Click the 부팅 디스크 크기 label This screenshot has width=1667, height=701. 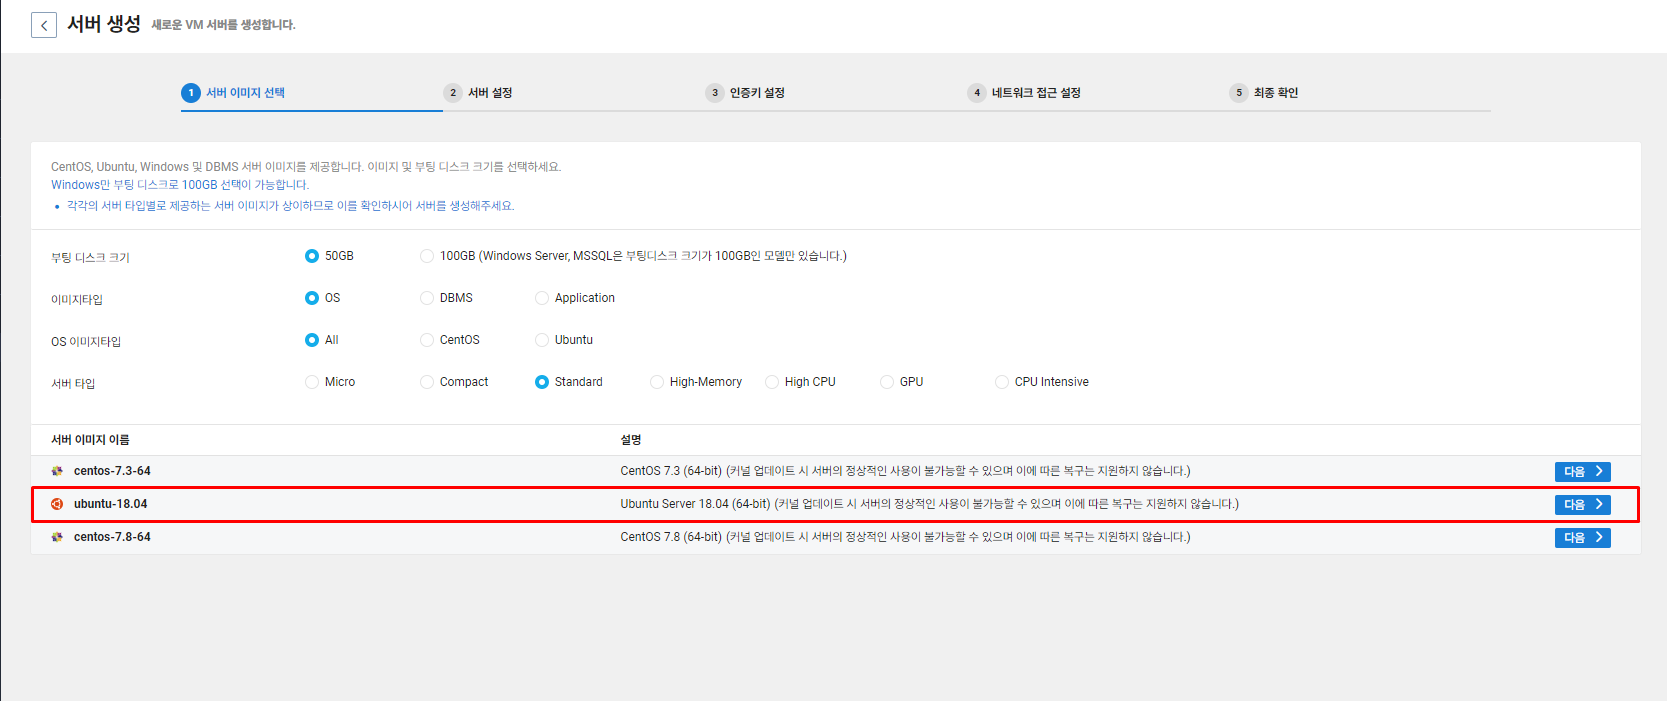point(90,258)
